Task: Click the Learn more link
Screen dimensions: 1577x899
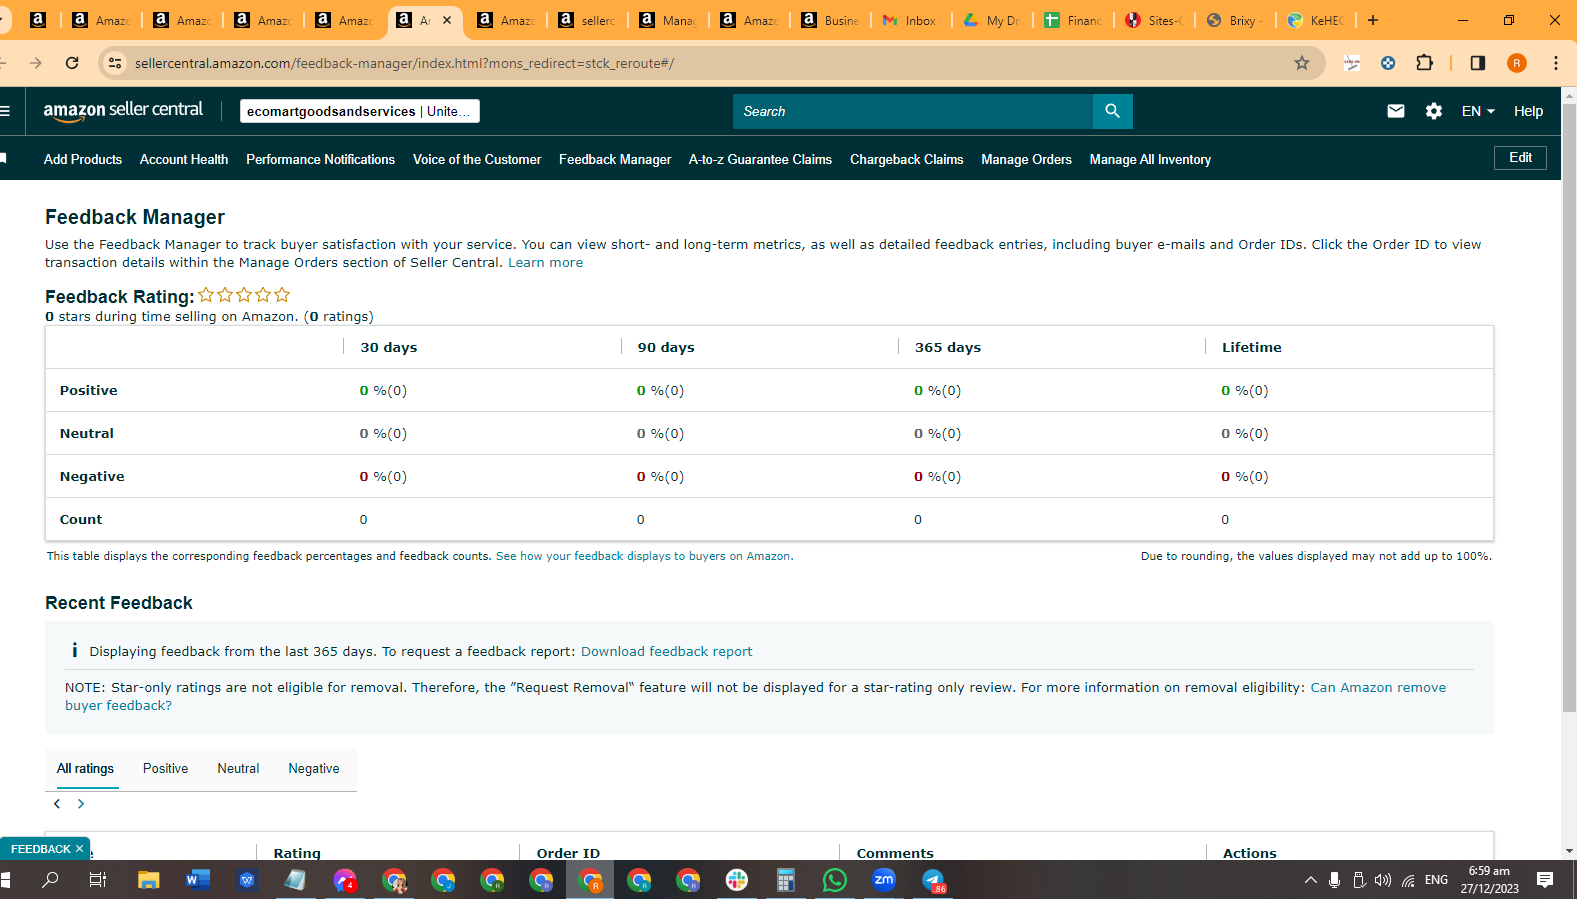Action: click(545, 262)
